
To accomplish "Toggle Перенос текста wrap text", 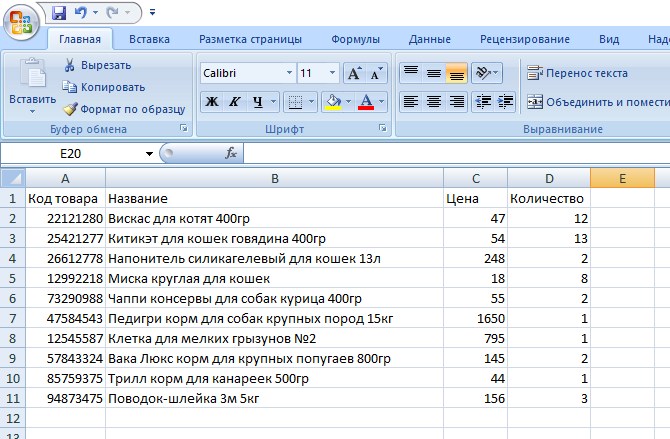I will [577, 73].
